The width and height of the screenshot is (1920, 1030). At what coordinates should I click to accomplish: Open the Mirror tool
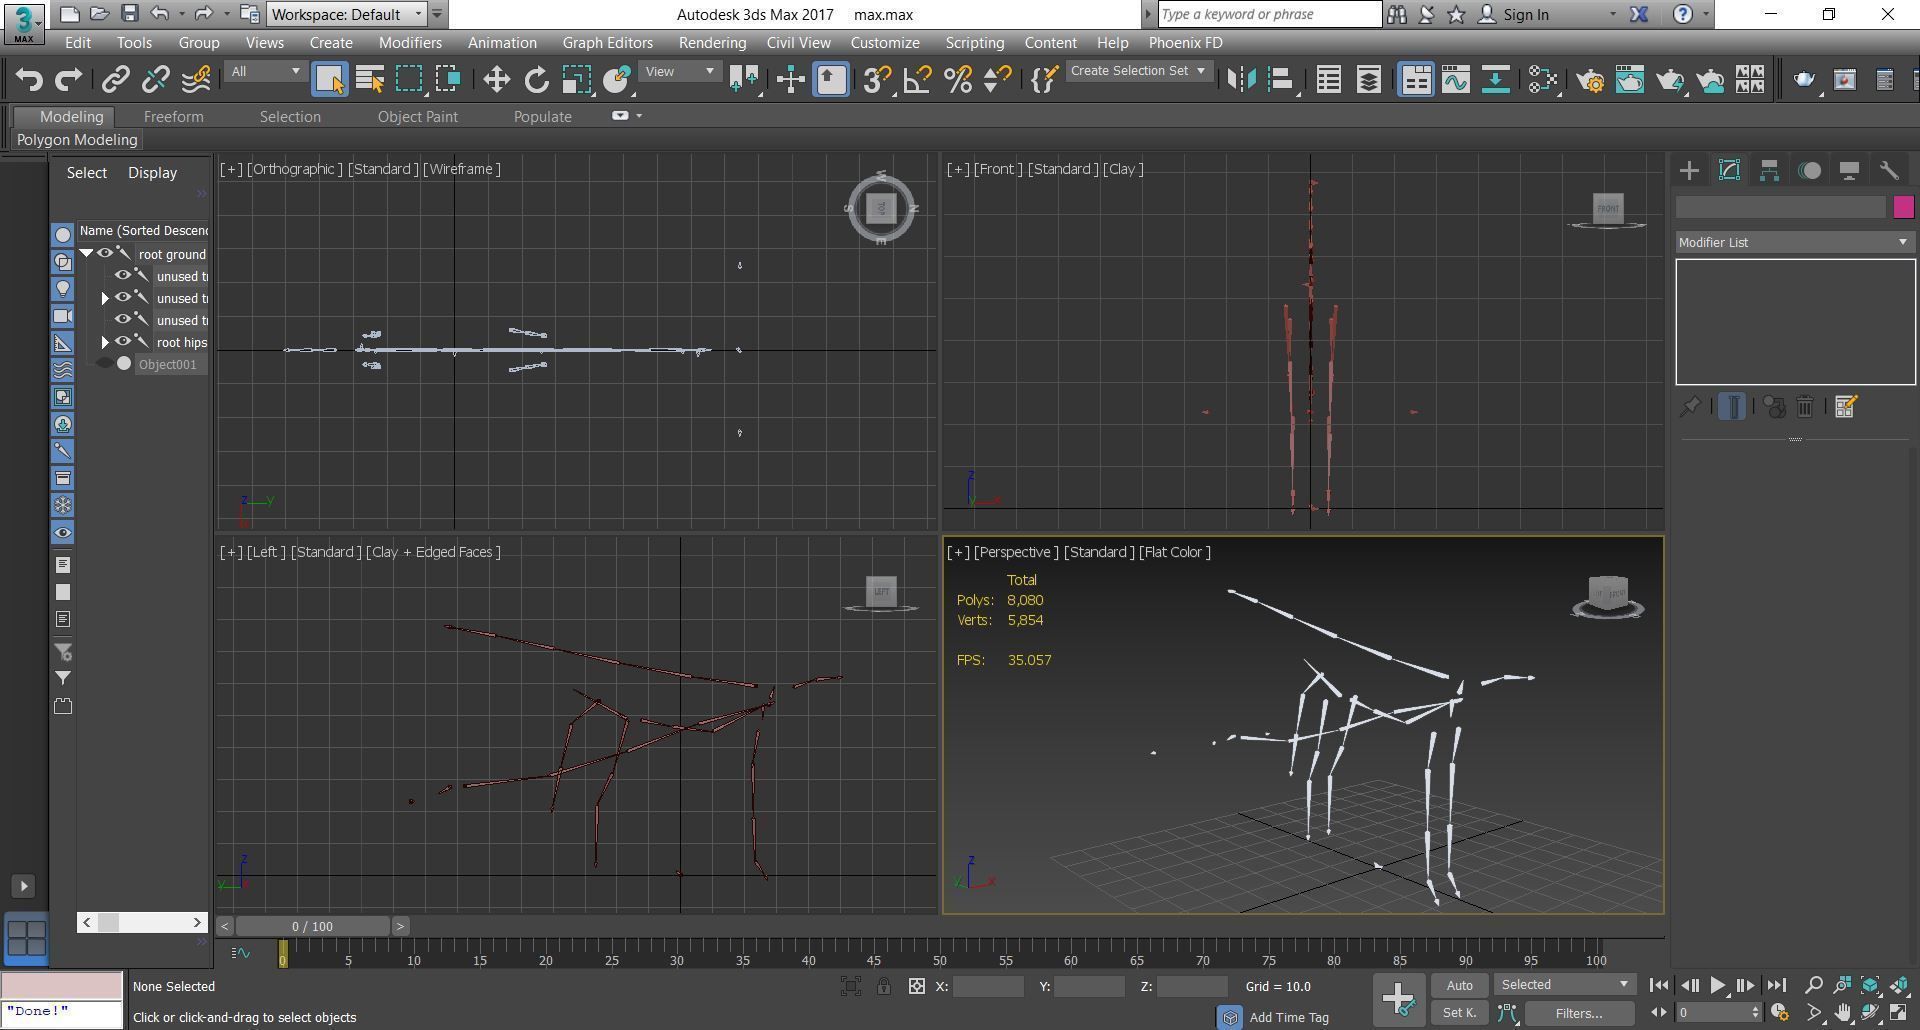tap(1241, 80)
